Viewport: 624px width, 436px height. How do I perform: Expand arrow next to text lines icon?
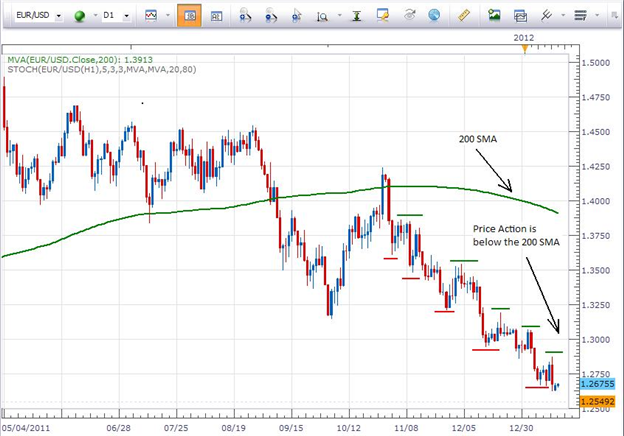597,16
